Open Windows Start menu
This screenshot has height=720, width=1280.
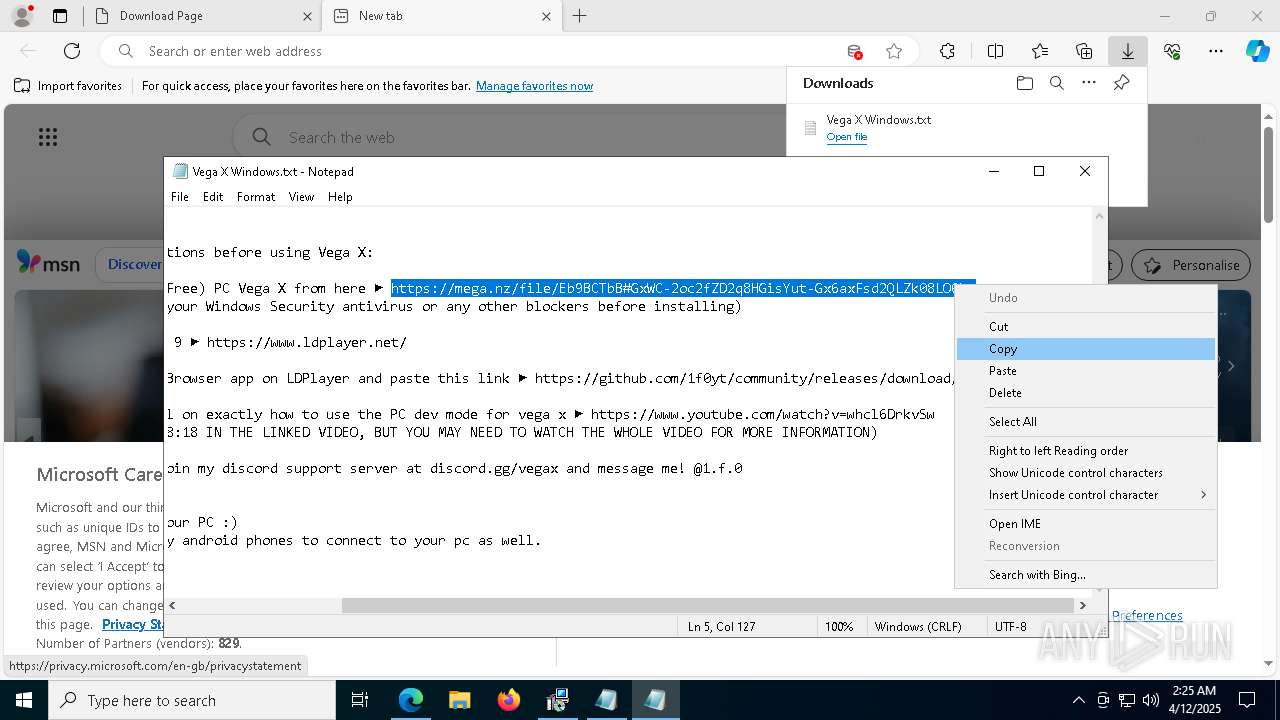[24, 700]
